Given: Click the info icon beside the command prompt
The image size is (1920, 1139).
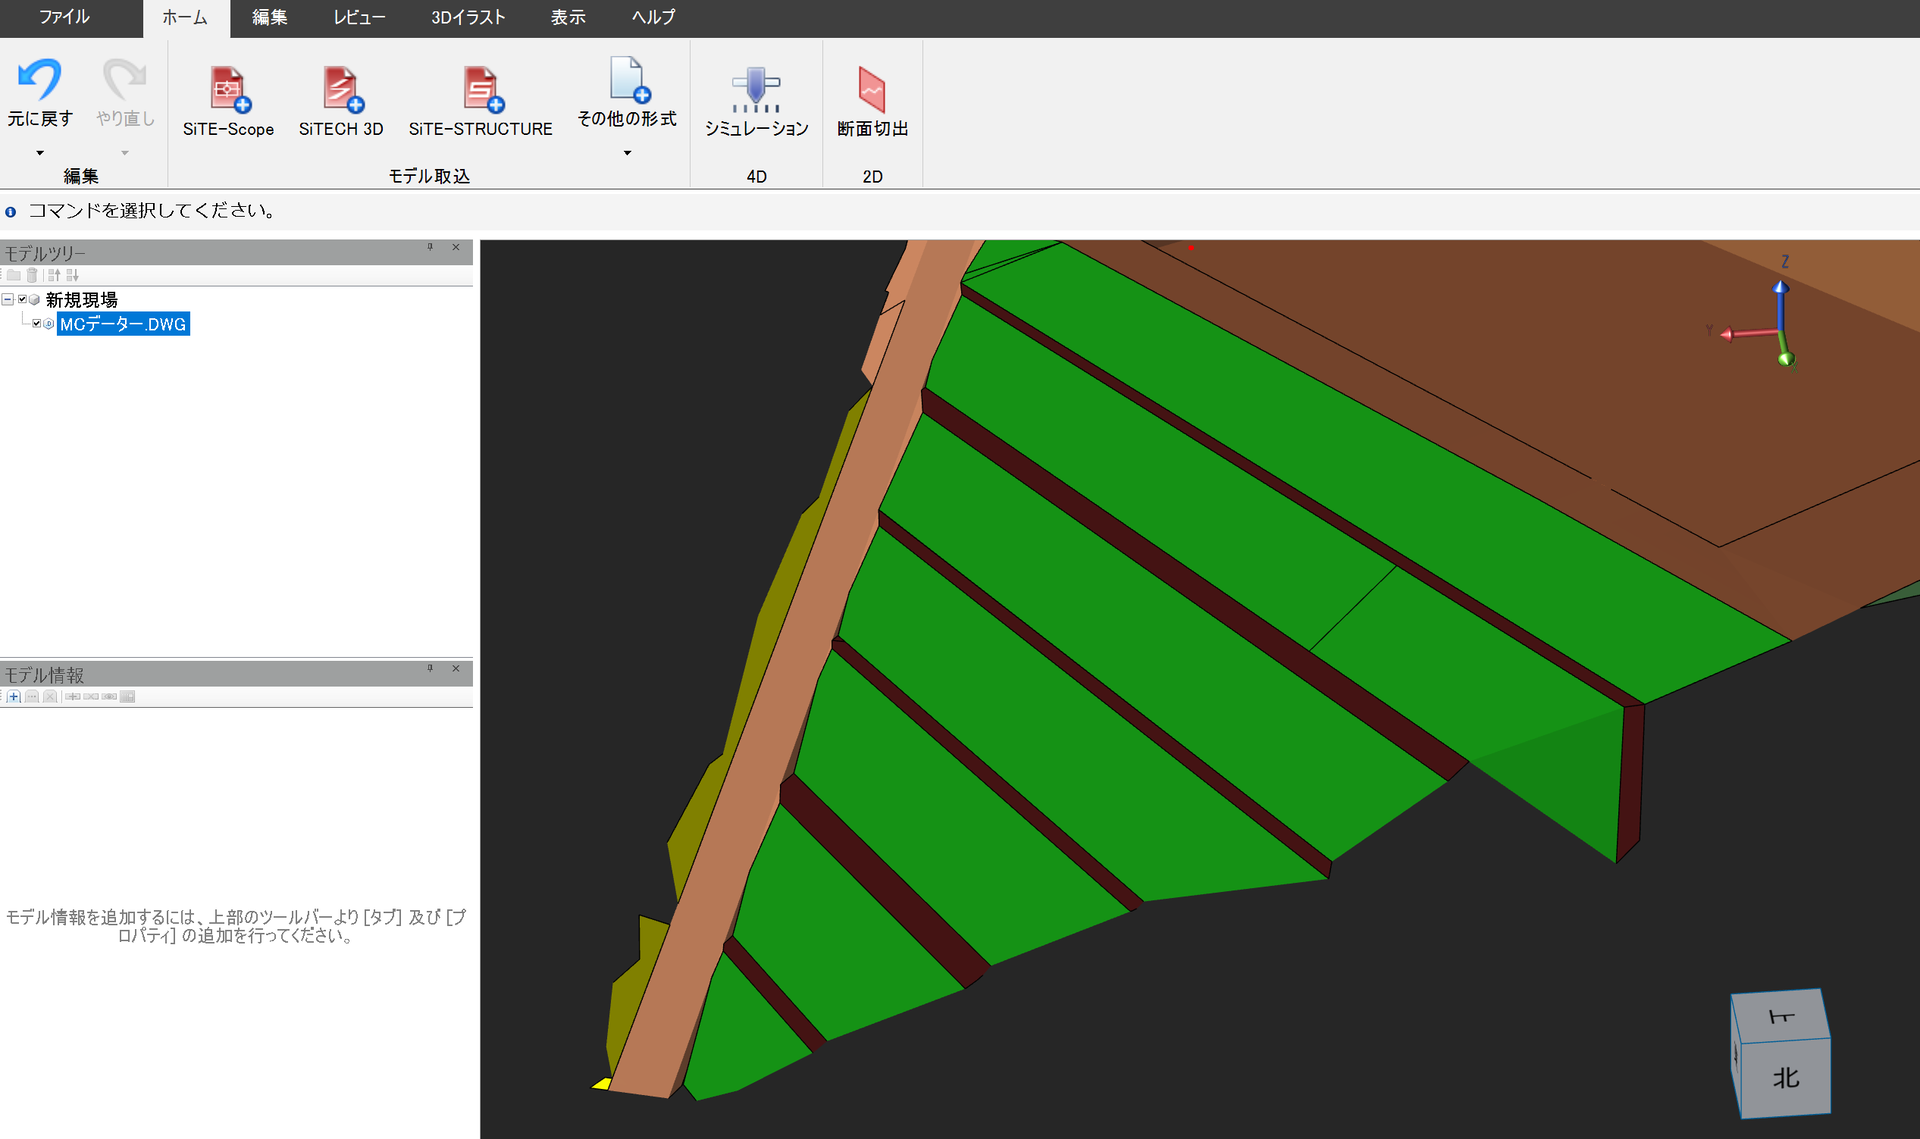Looking at the screenshot, I should pos(11,211).
